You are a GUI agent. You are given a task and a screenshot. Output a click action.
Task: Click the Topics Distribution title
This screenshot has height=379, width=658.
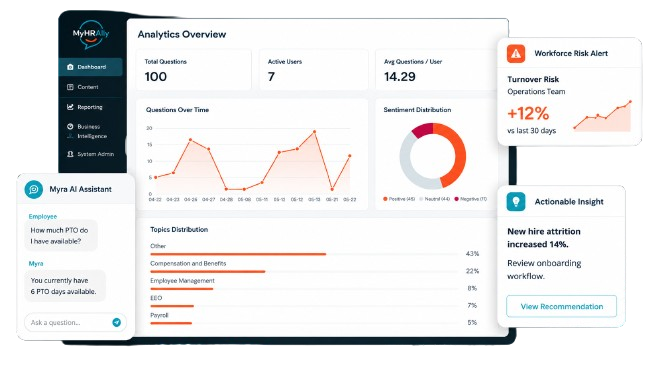(179, 230)
